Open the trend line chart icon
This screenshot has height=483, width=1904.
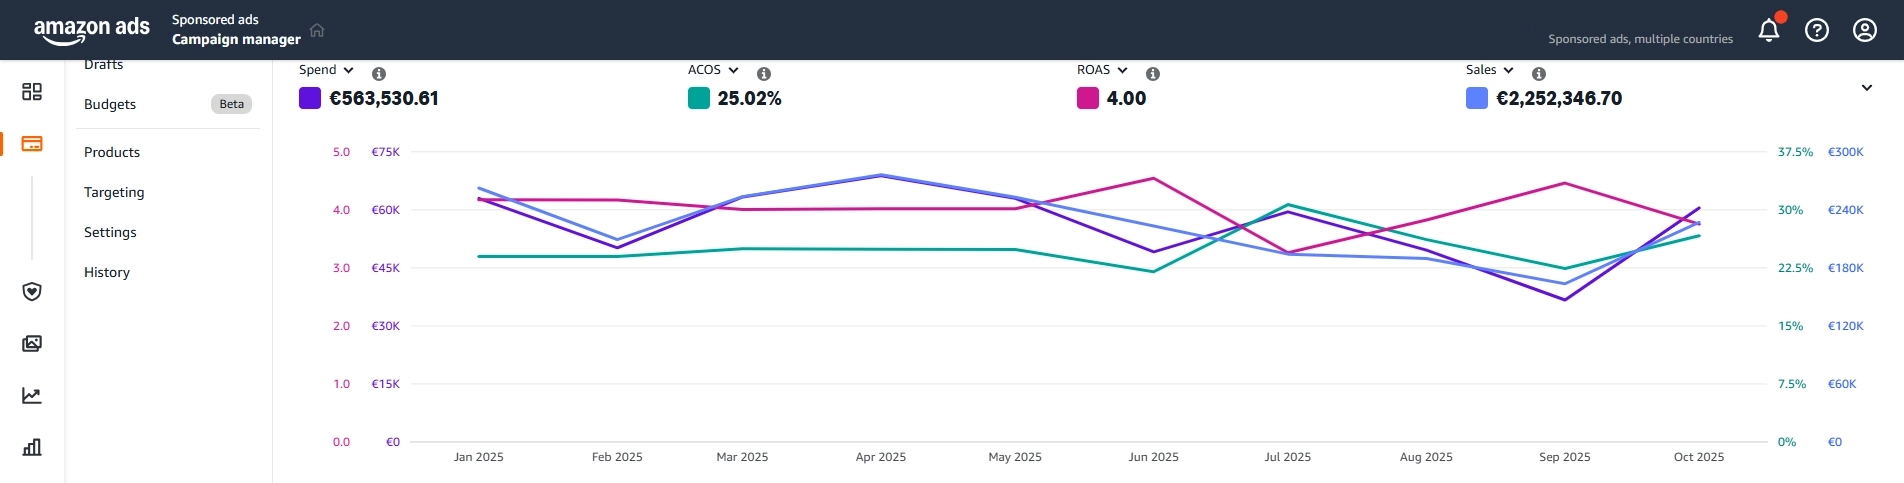32,396
